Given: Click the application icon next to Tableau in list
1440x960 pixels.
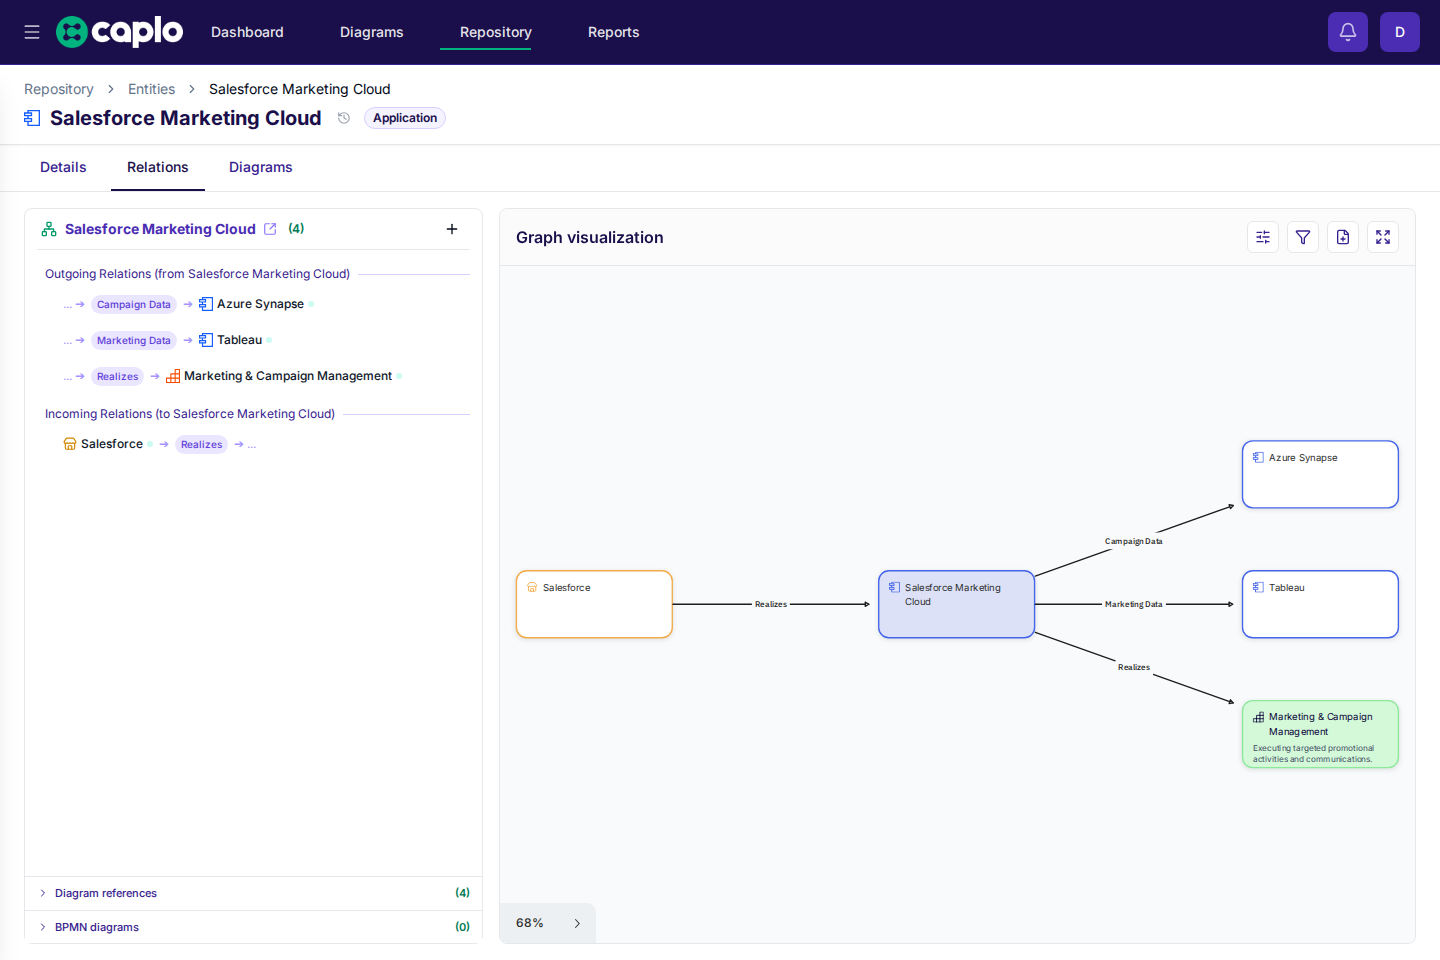Looking at the screenshot, I should [206, 340].
